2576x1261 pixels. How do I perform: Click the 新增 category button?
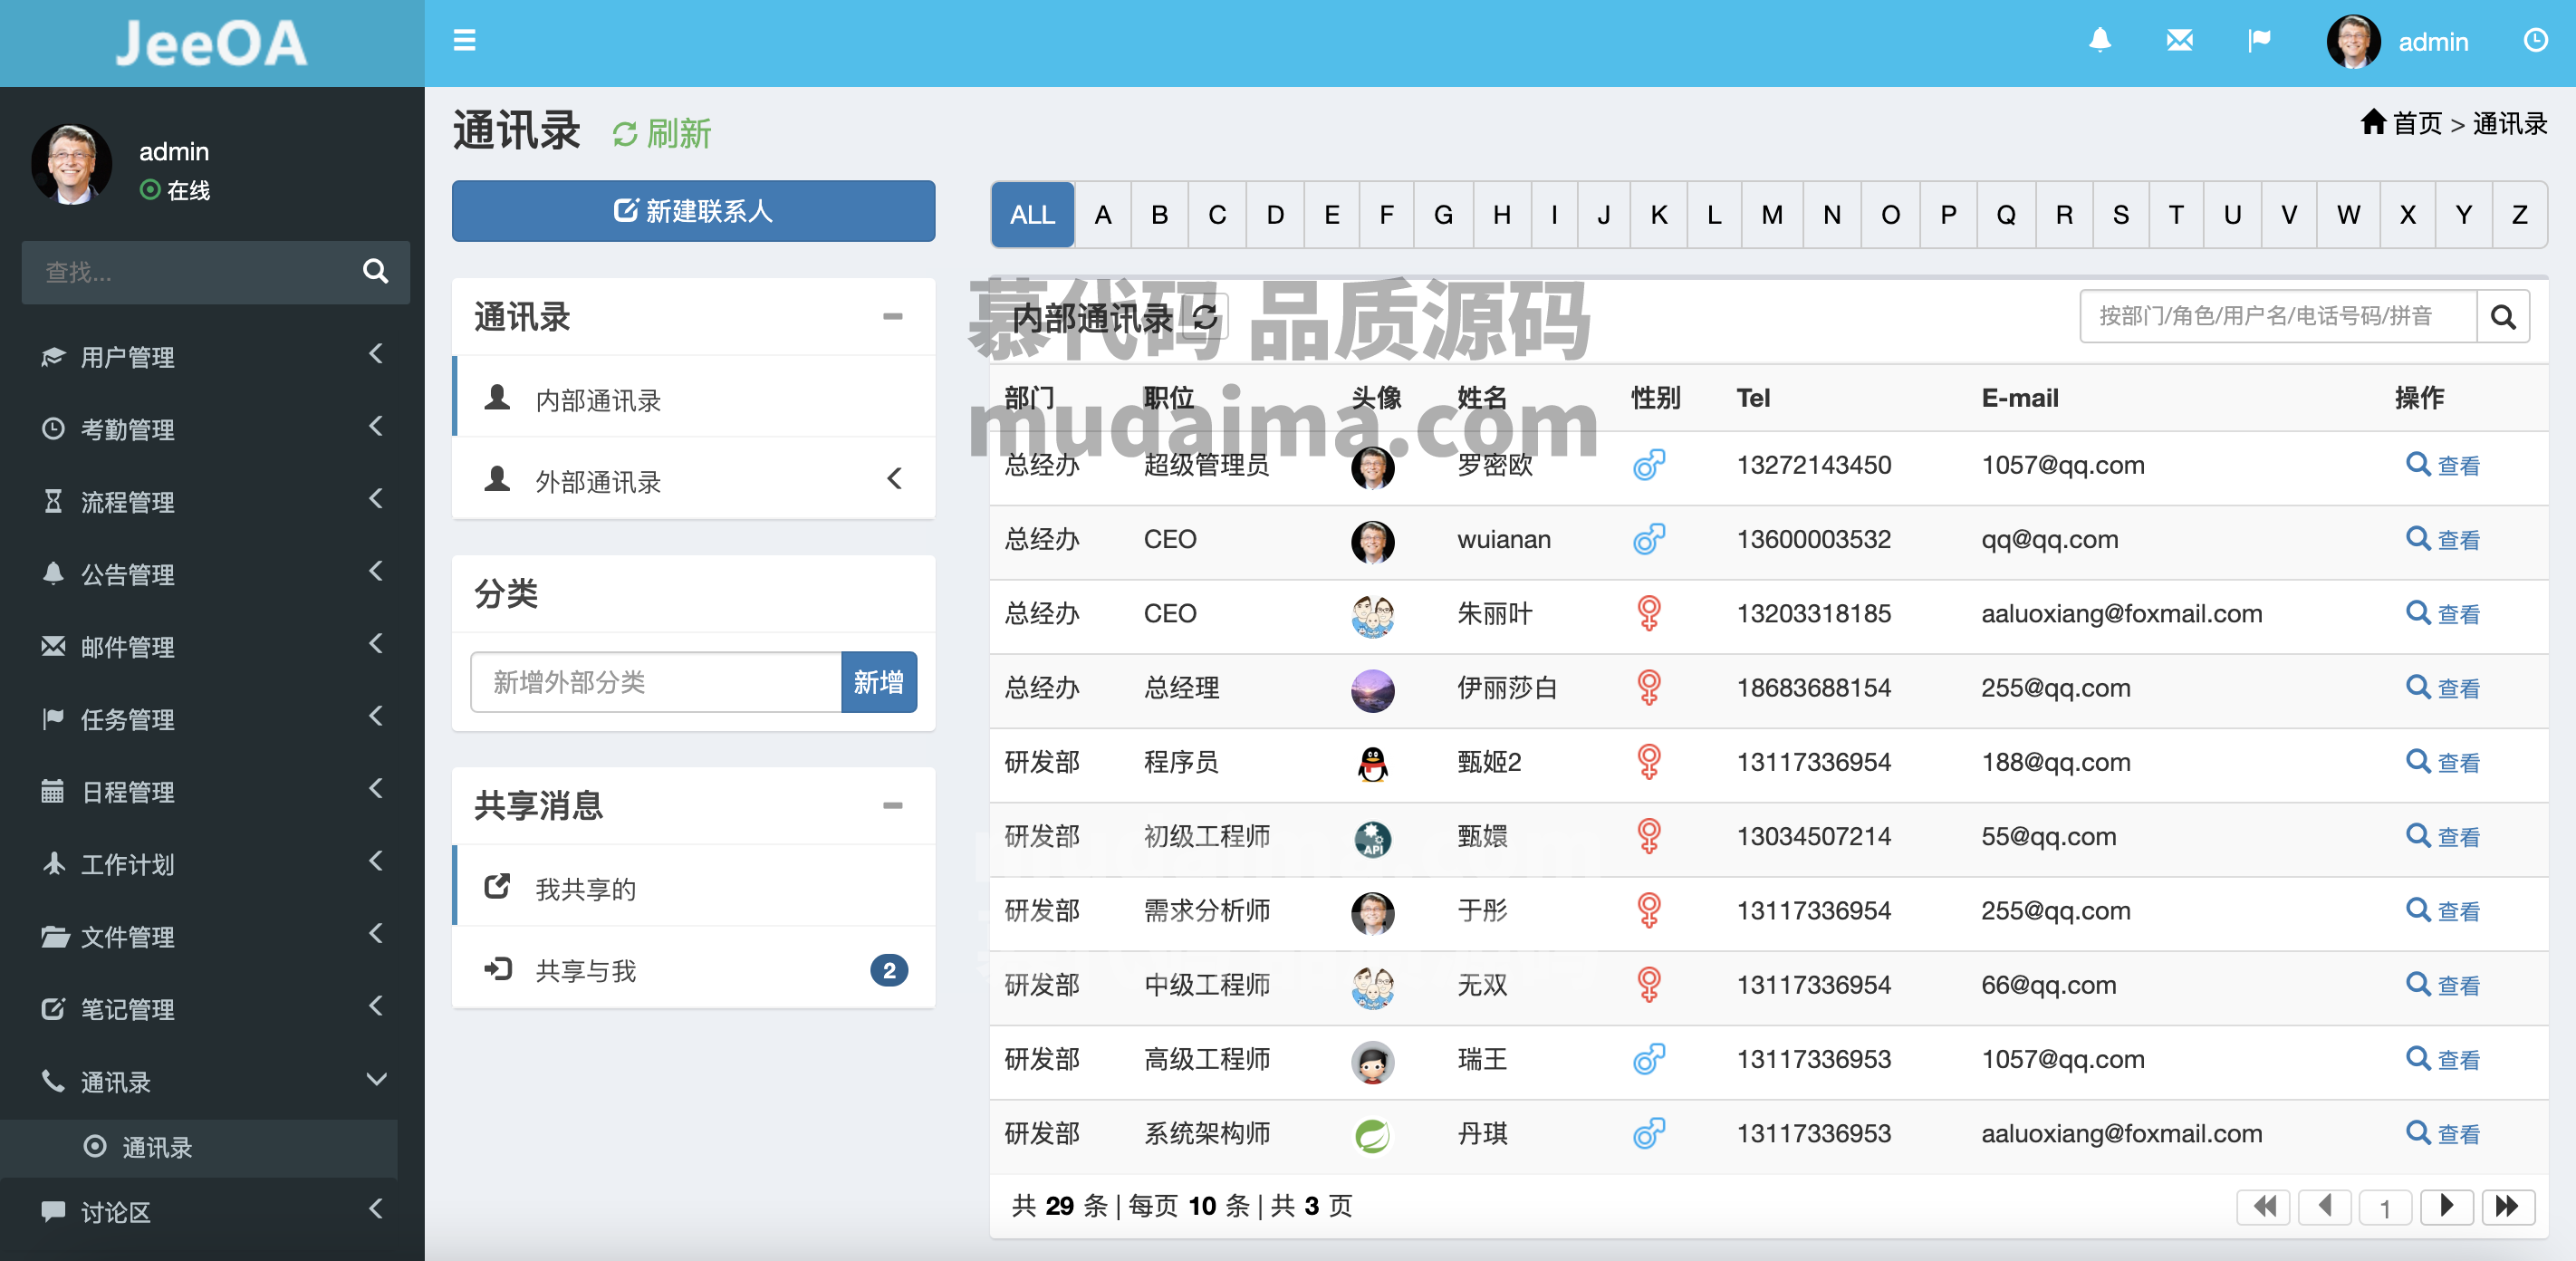pyautogui.click(x=878, y=682)
